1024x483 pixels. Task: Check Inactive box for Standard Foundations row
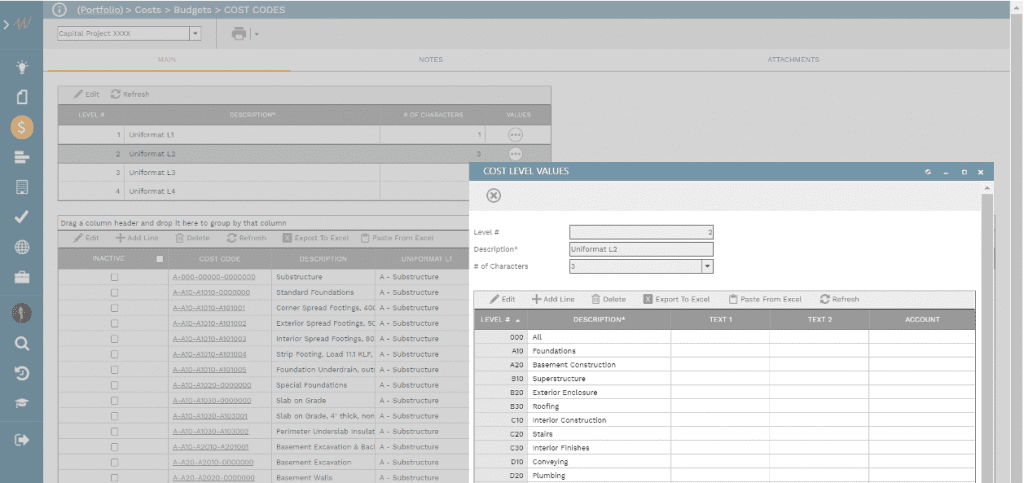[x=114, y=292]
